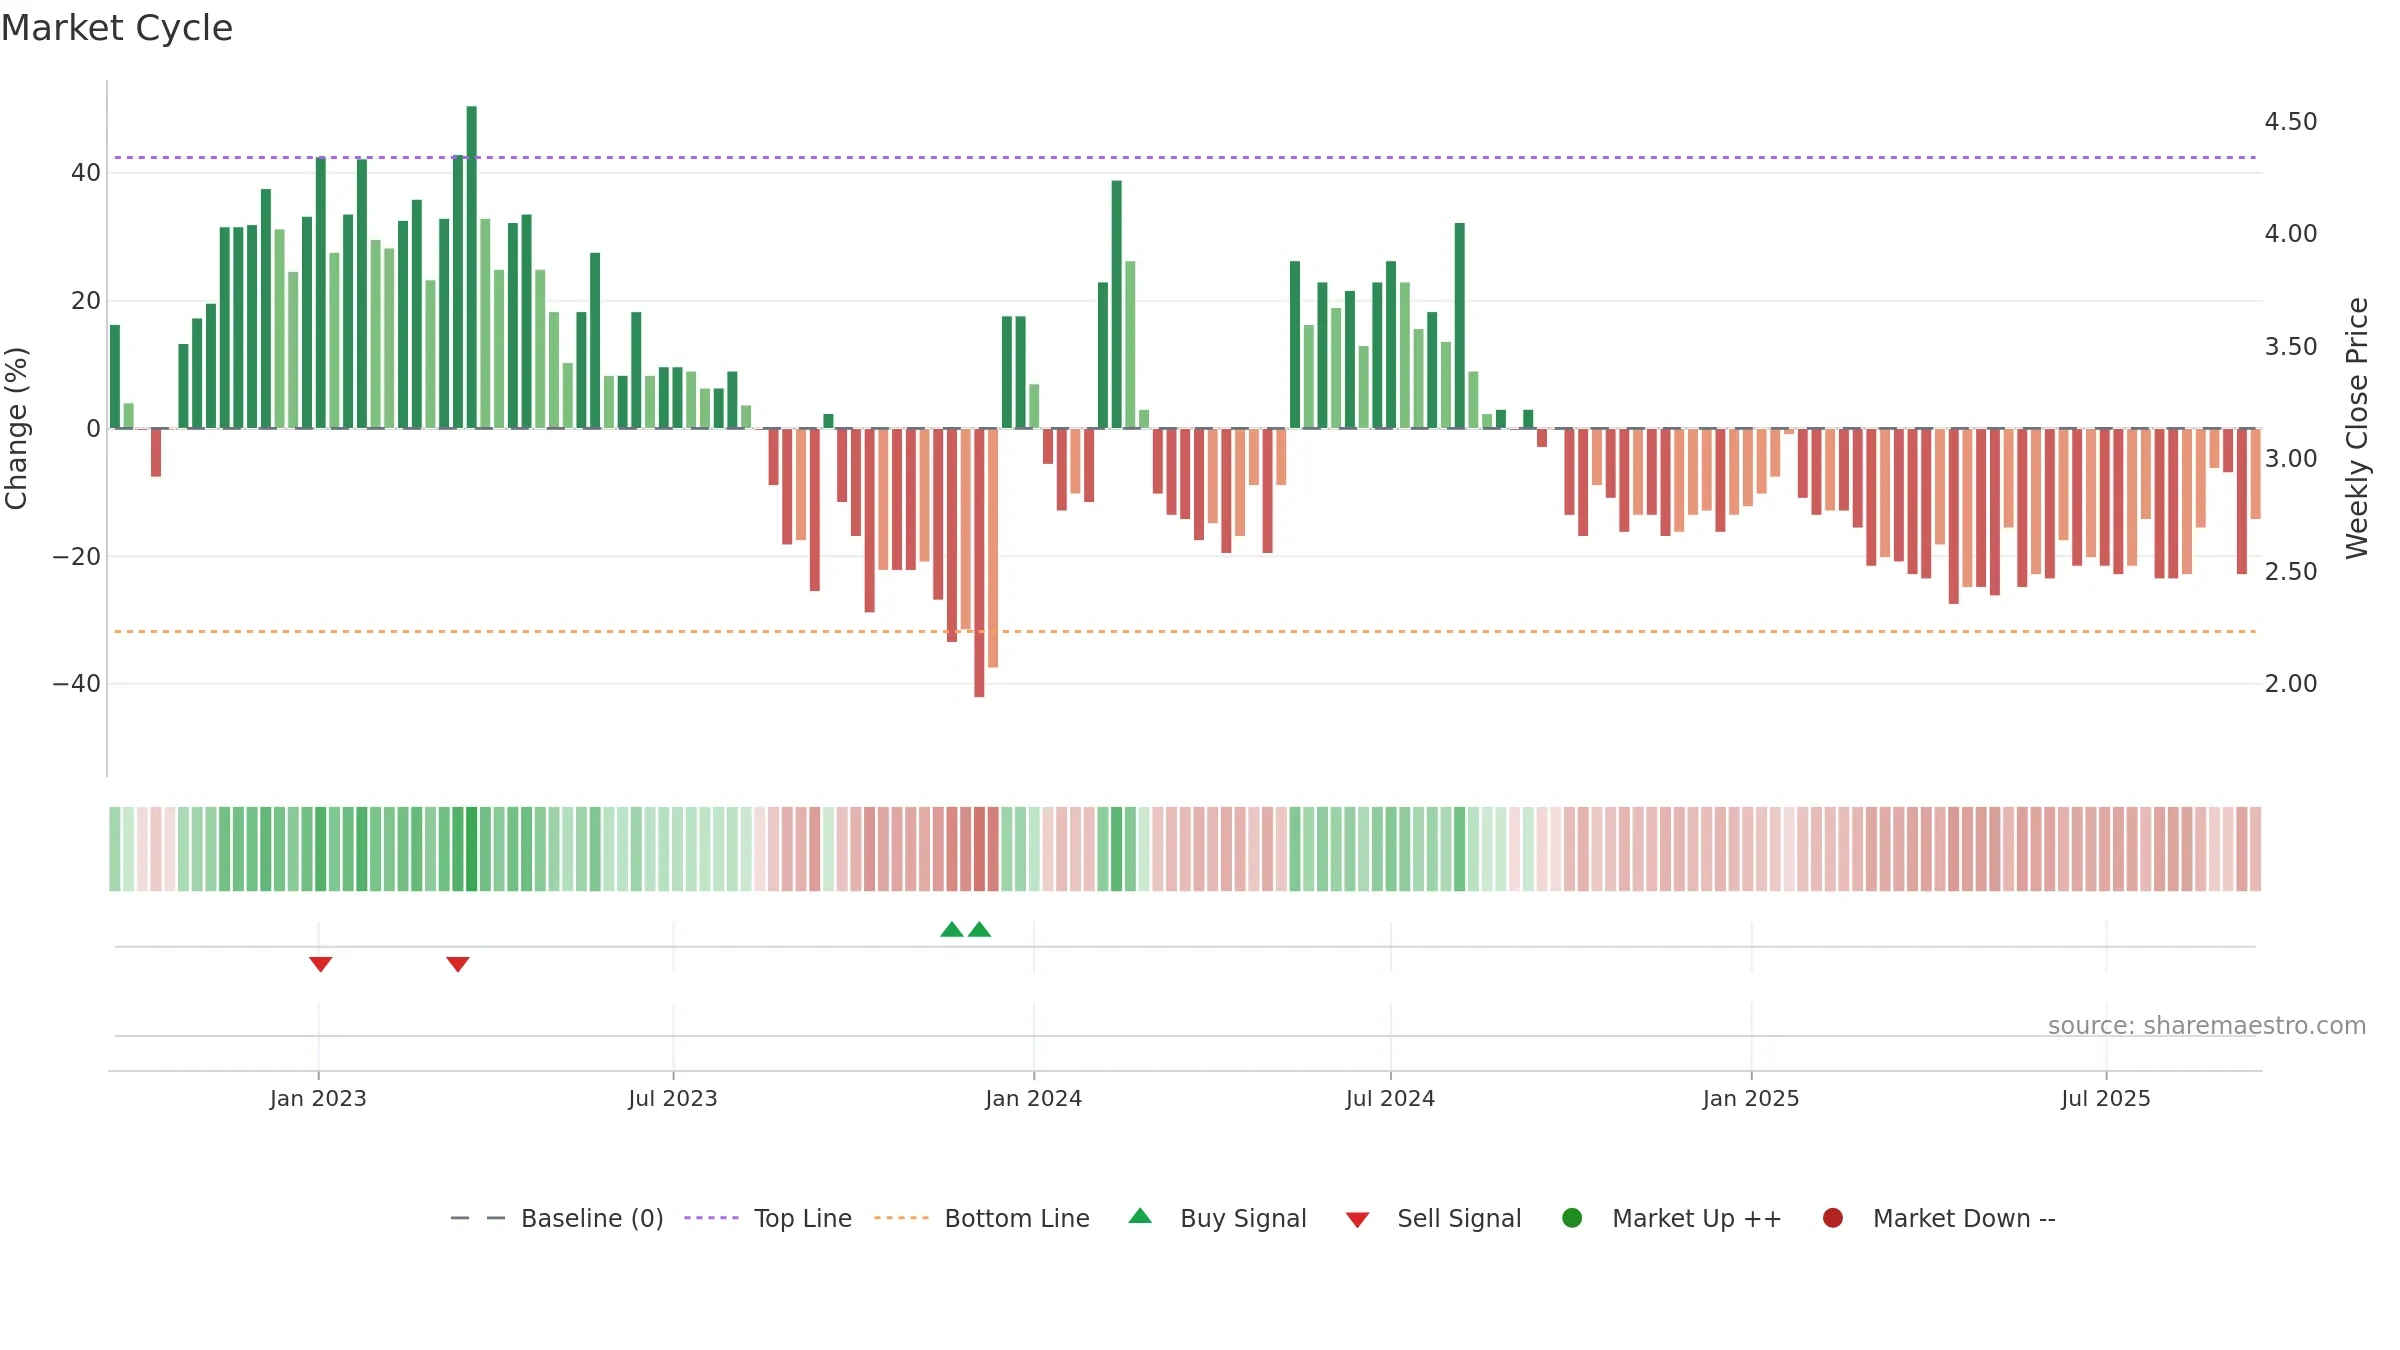The width and height of the screenshot is (2400, 1350).
Task: Click the Jul 2023 axis label
Action: click(673, 1099)
